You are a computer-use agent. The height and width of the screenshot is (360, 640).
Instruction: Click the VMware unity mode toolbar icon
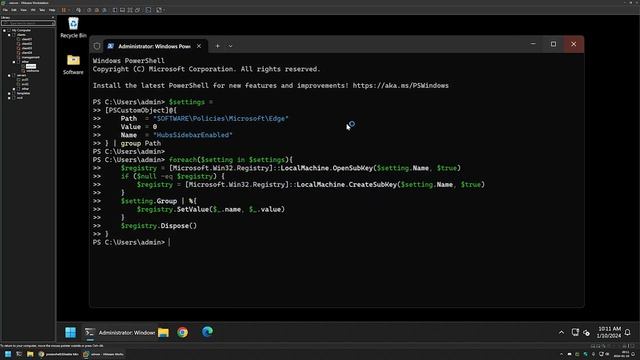(138, 10)
